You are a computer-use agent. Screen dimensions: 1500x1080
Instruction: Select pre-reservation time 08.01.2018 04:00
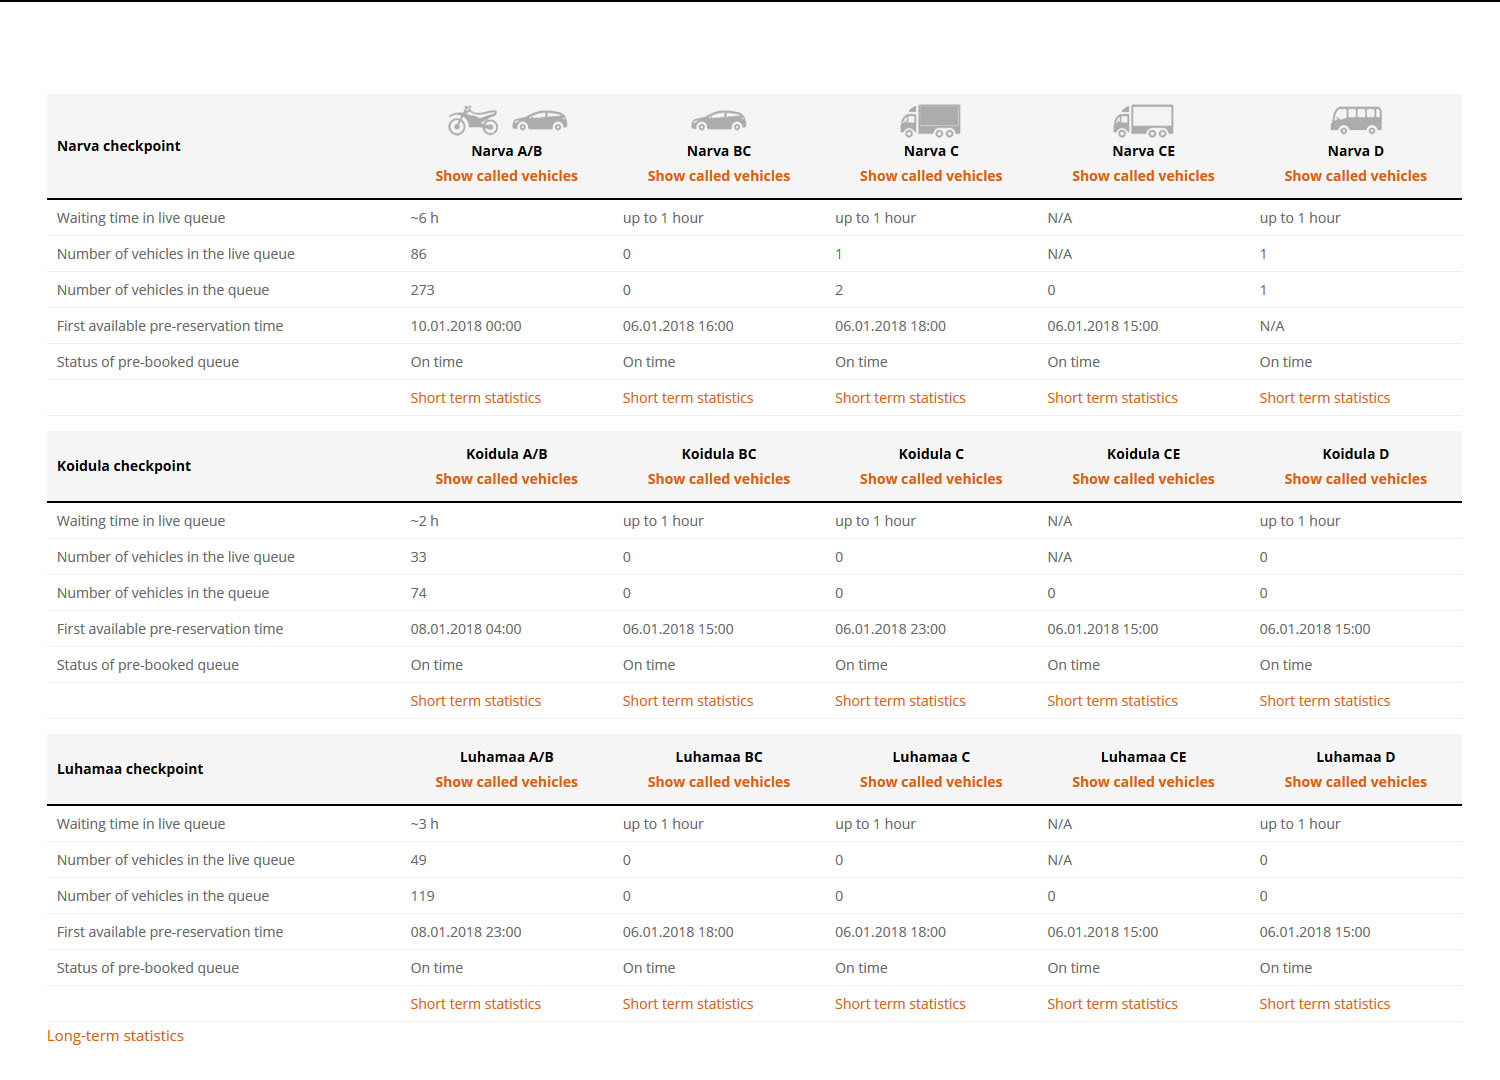tap(466, 629)
